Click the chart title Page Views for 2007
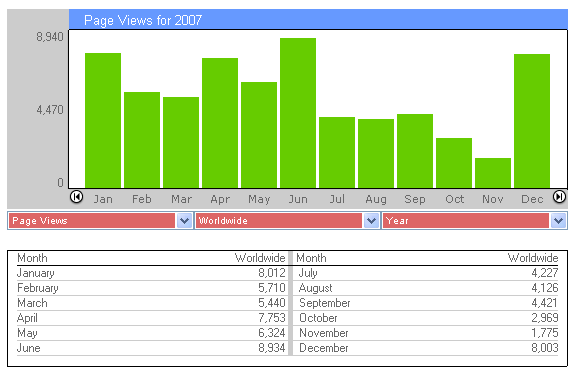 point(143,20)
